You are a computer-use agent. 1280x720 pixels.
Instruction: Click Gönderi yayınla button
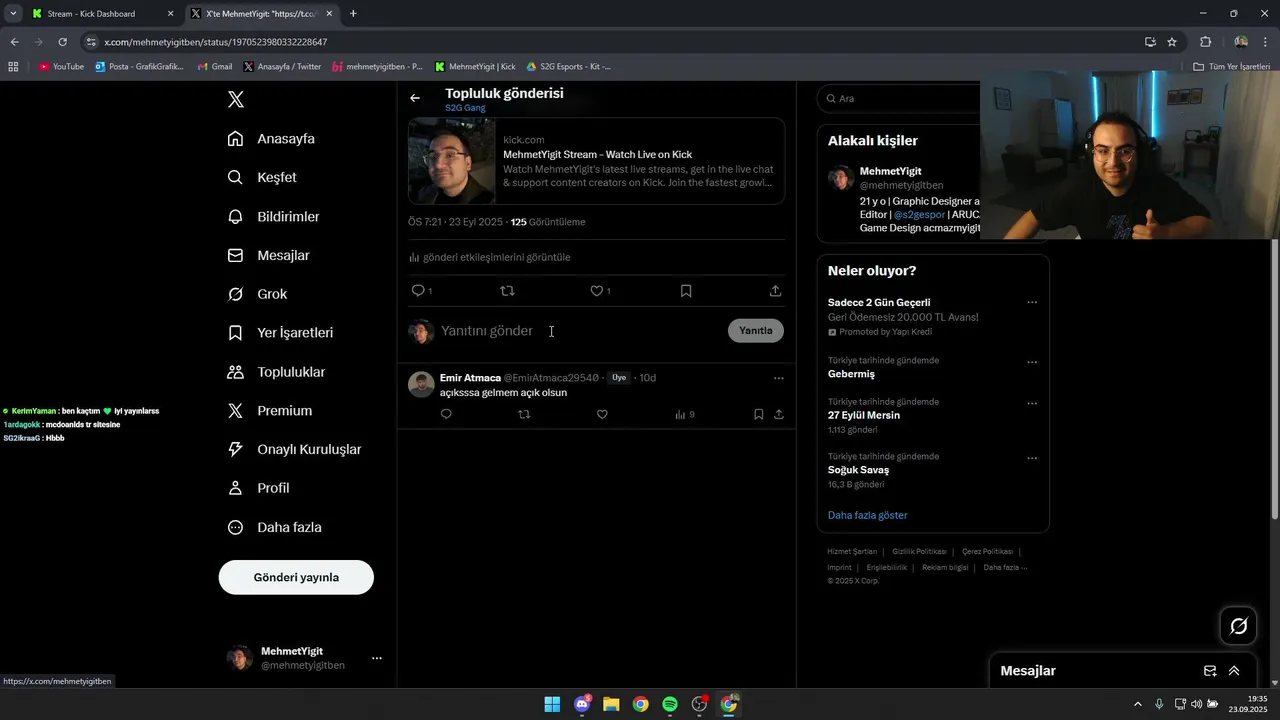click(x=296, y=578)
